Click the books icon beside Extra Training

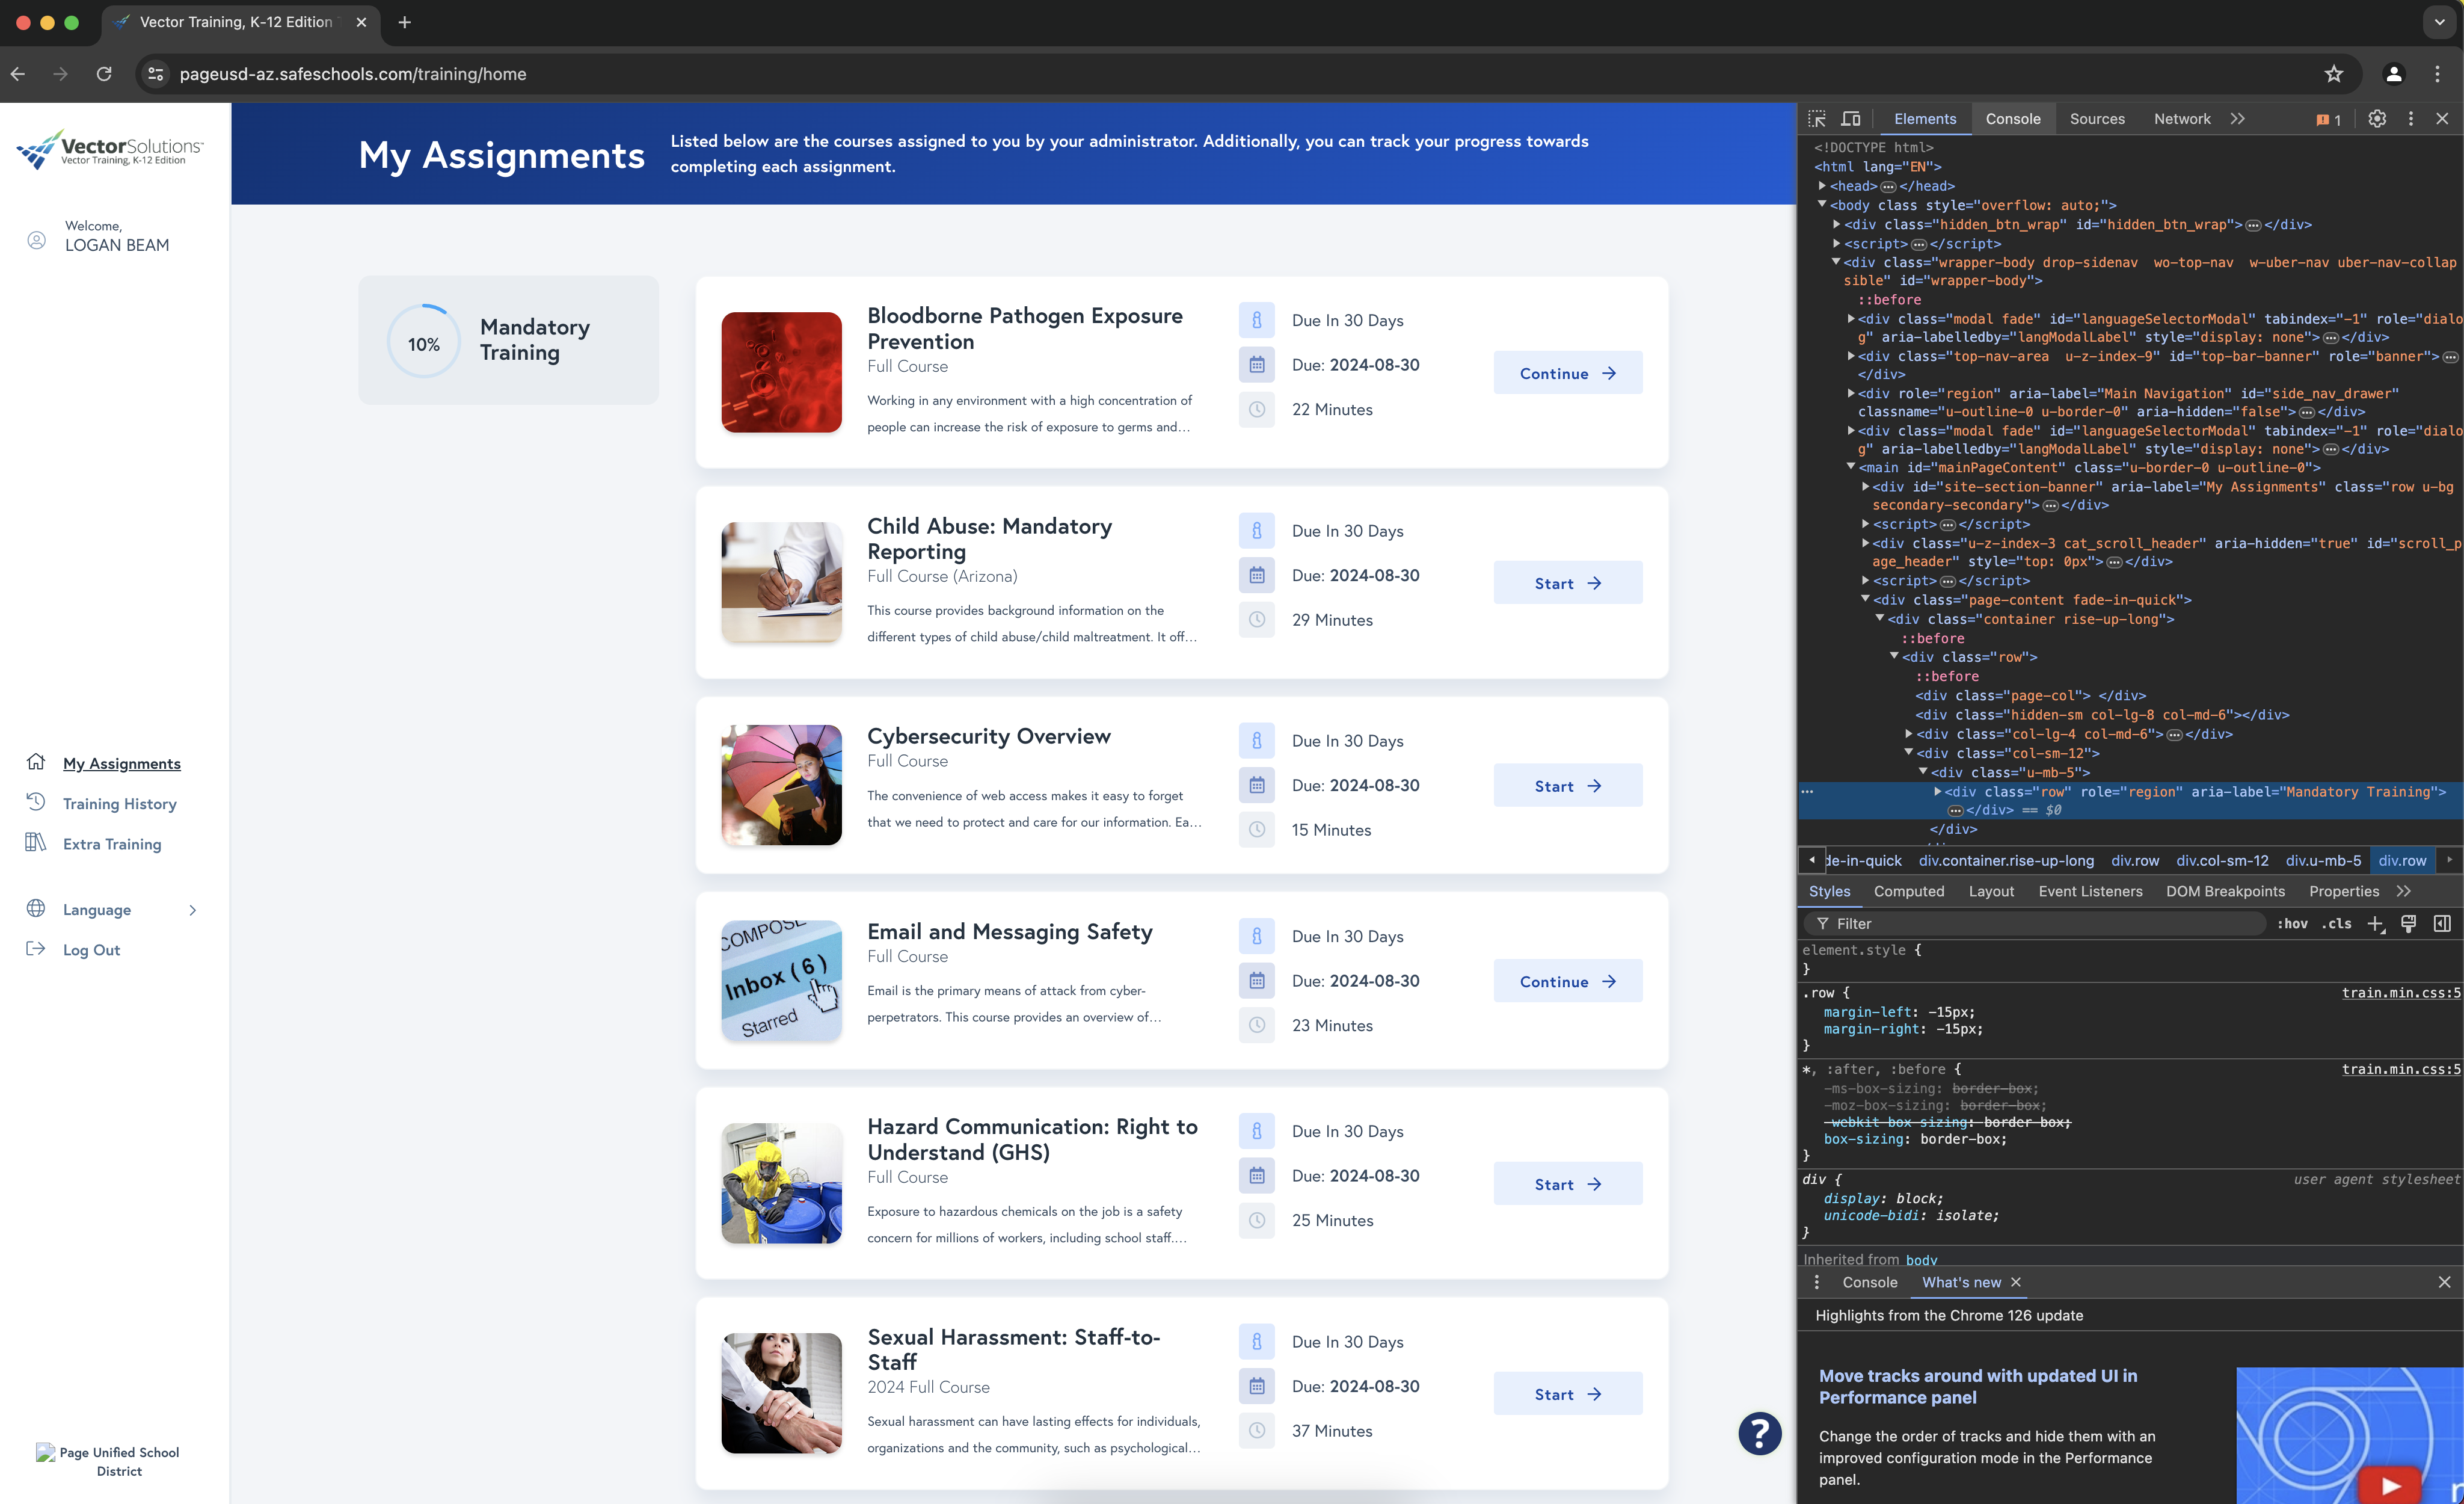36,842
